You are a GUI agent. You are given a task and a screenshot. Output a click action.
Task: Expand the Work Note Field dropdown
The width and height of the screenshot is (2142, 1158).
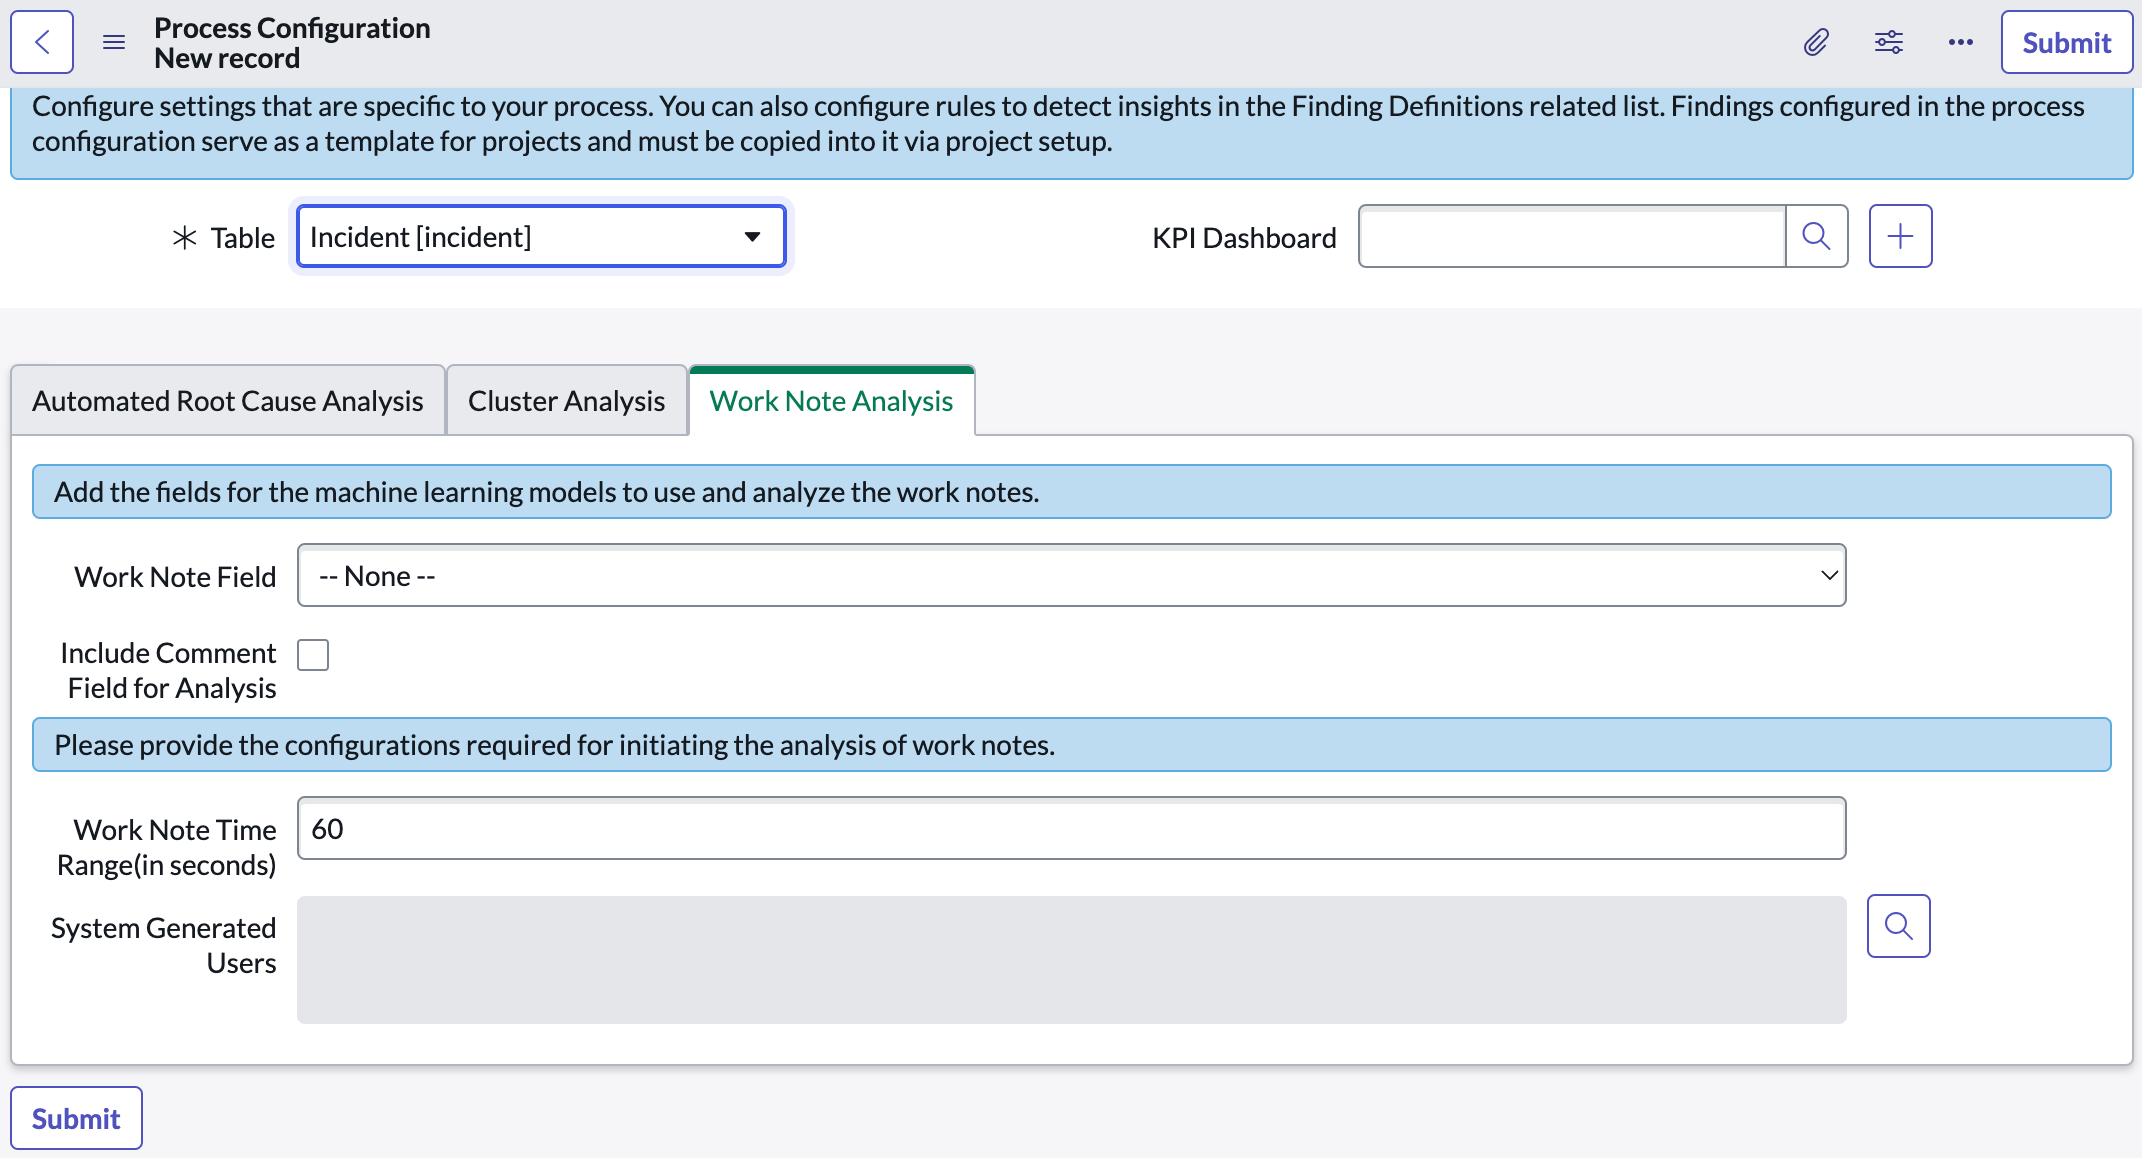(x=1071, y=576)
